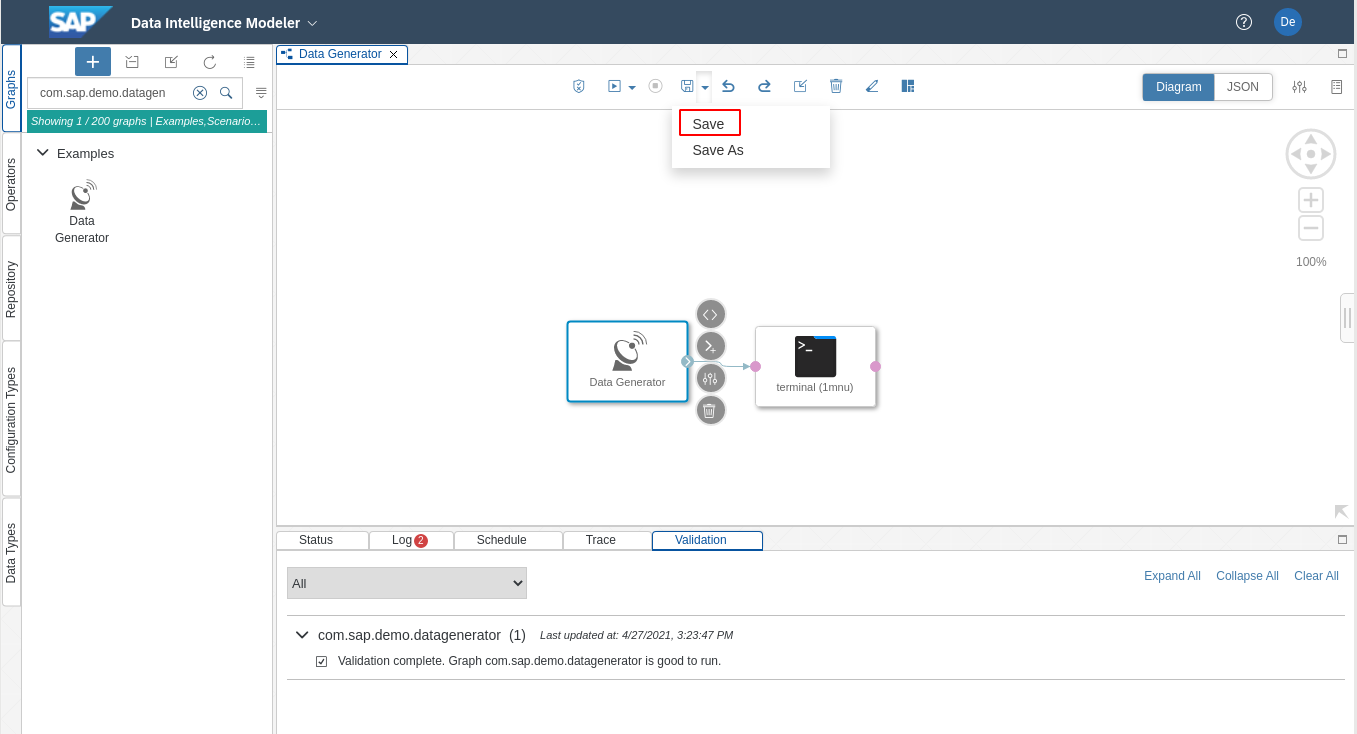Close the Data Generator editor tab
The width and height of the screenshot is (1357, 734).
(394, 55)
